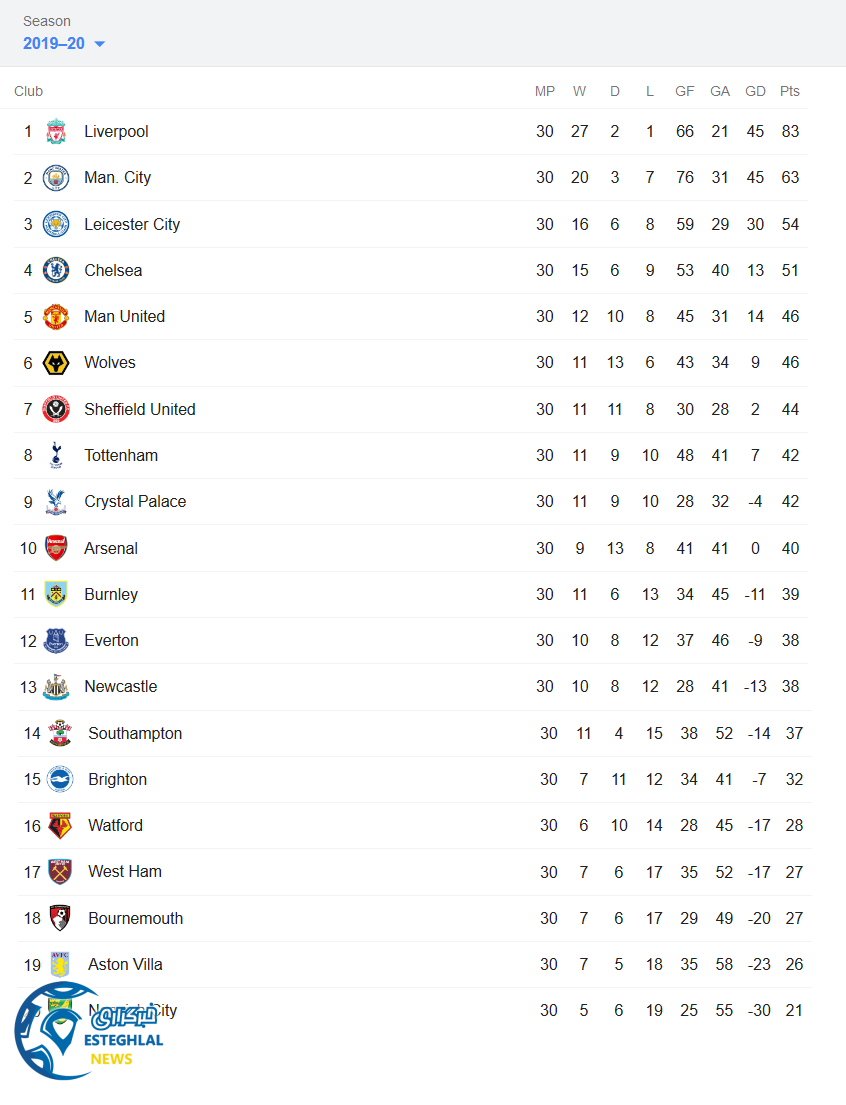Click the Pts column header

[790, 91]
